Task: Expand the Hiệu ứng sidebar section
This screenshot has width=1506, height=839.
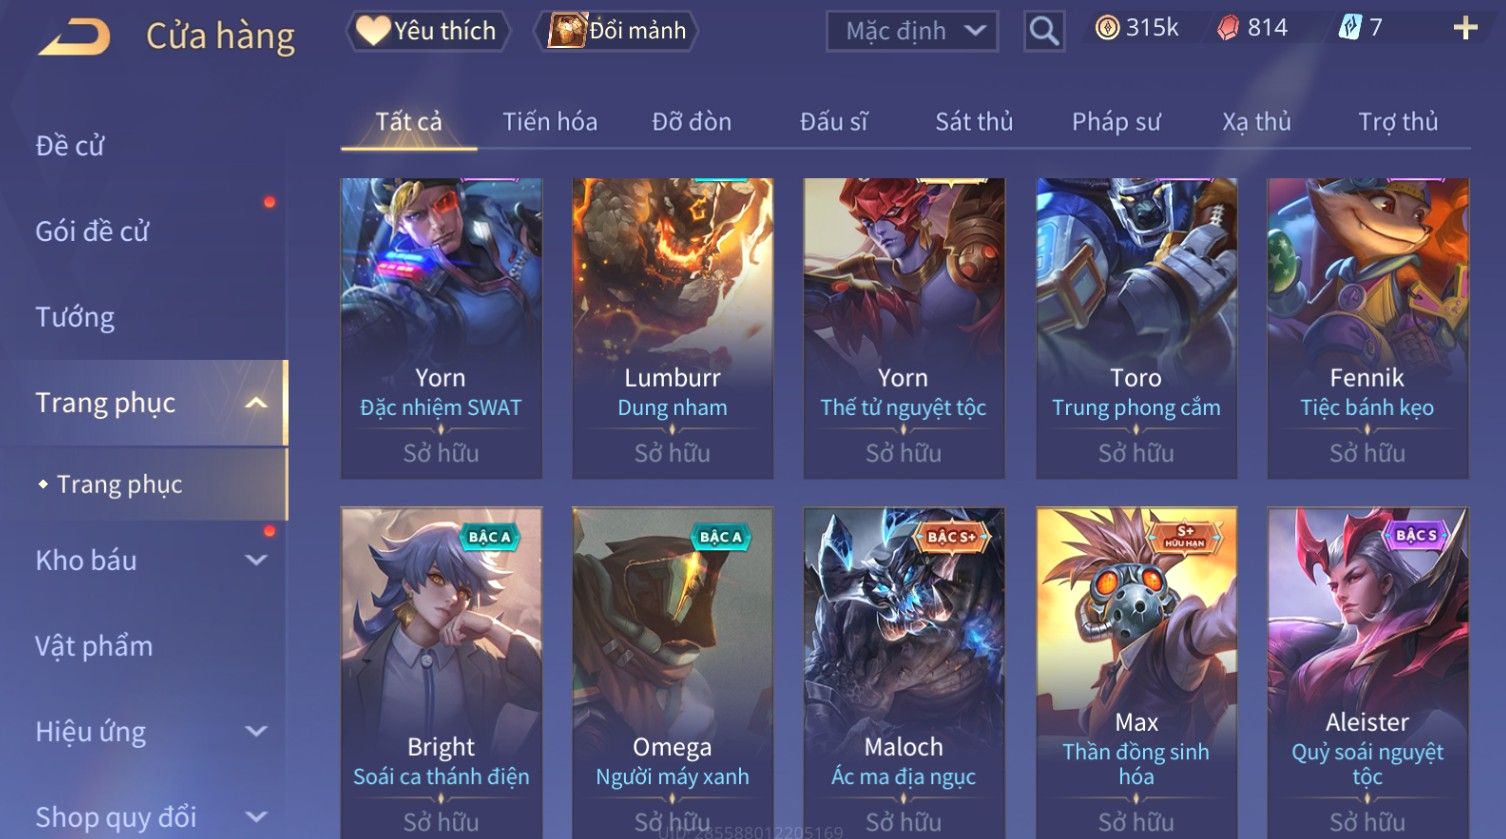Action: click(x=257, y=732)
